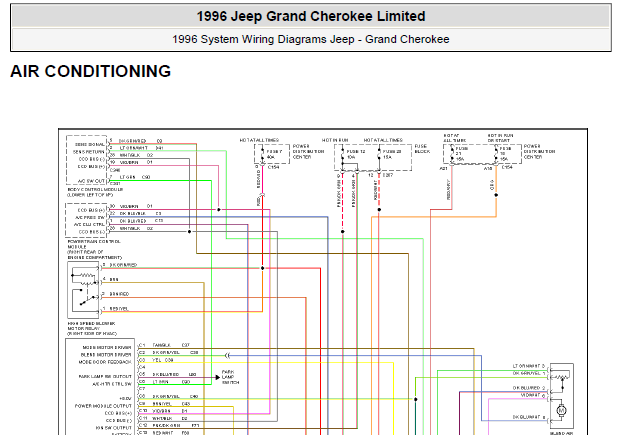Image resolution: width=620 pixels, height=435 pixels.
Task: Click the "DK BLU/BLK" wire label at pin 22
Action: pyautogui.click(x=140, y=214)
